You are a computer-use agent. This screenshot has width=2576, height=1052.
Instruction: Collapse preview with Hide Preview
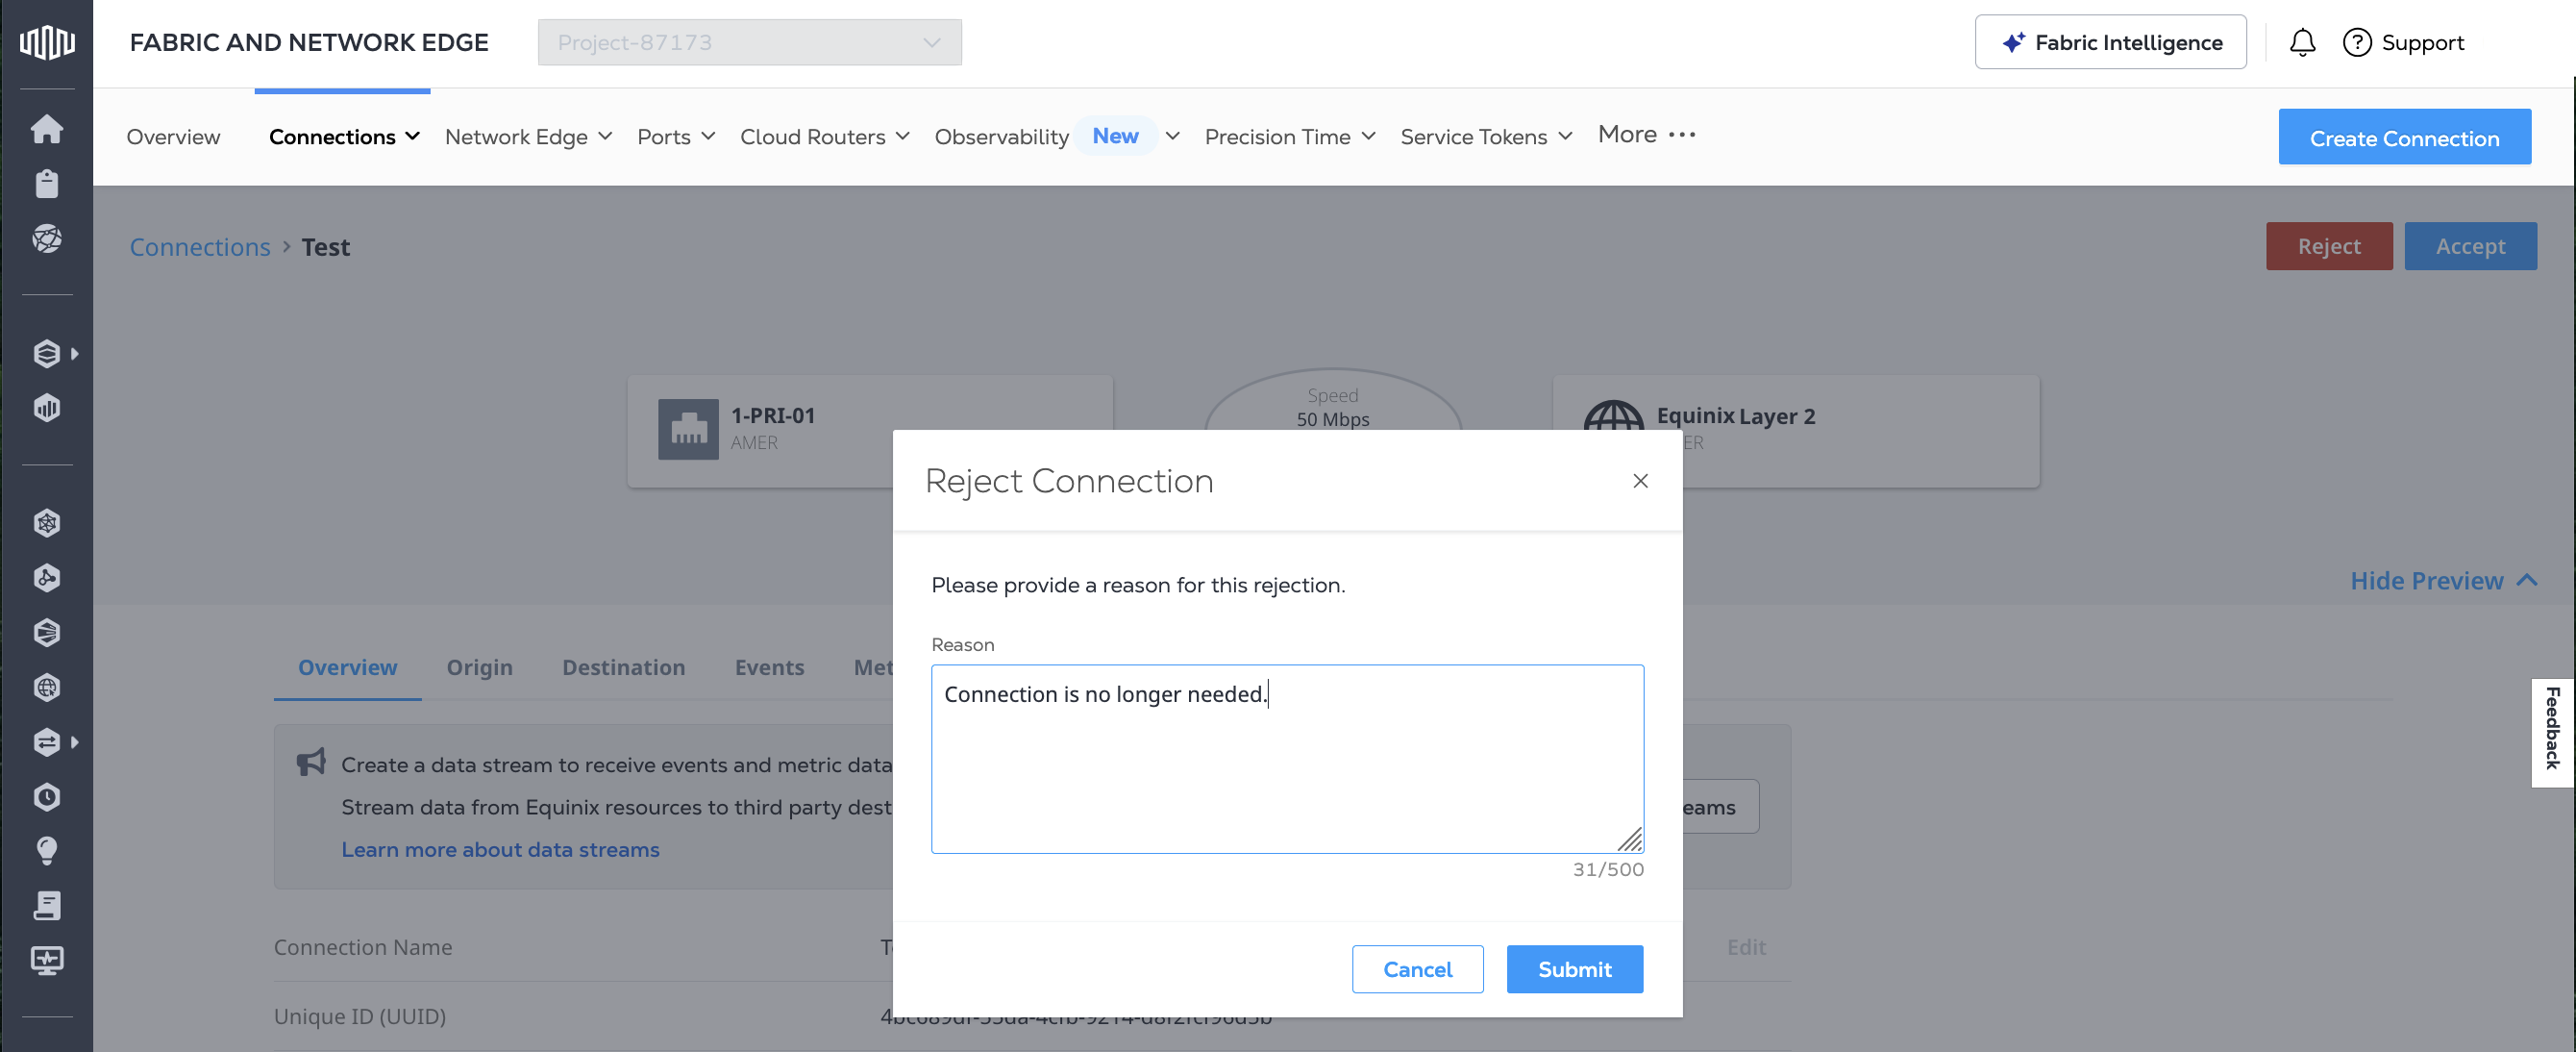(2442, 581)
